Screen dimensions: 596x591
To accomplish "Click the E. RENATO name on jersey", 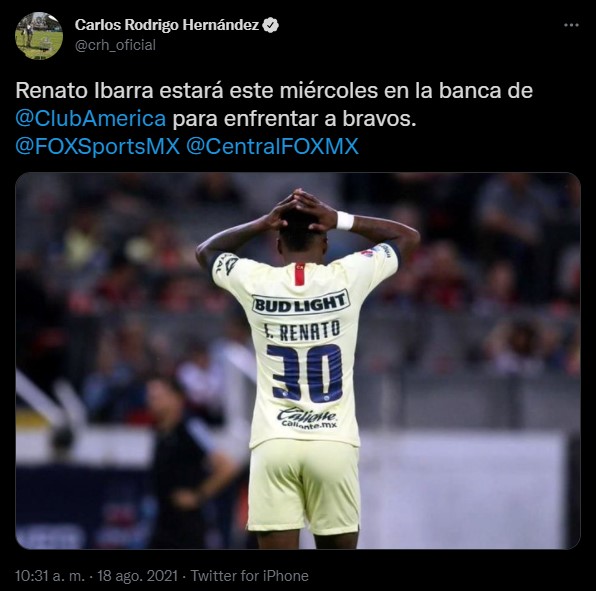I will point(302,331).
